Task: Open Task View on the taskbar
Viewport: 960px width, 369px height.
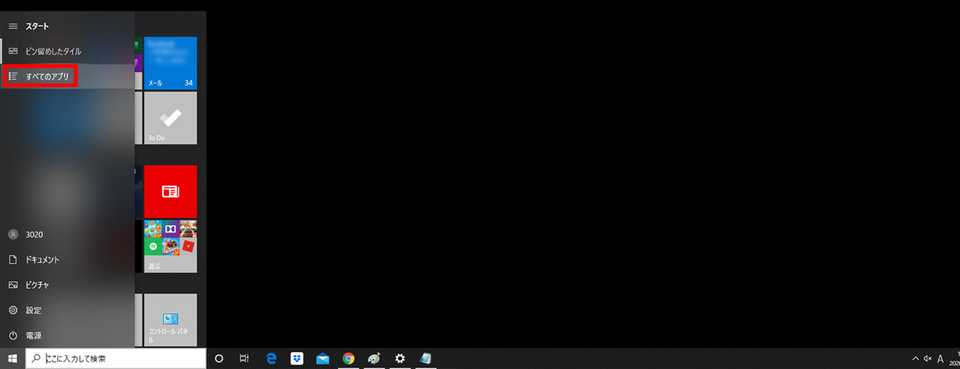Action: (244, 359)
